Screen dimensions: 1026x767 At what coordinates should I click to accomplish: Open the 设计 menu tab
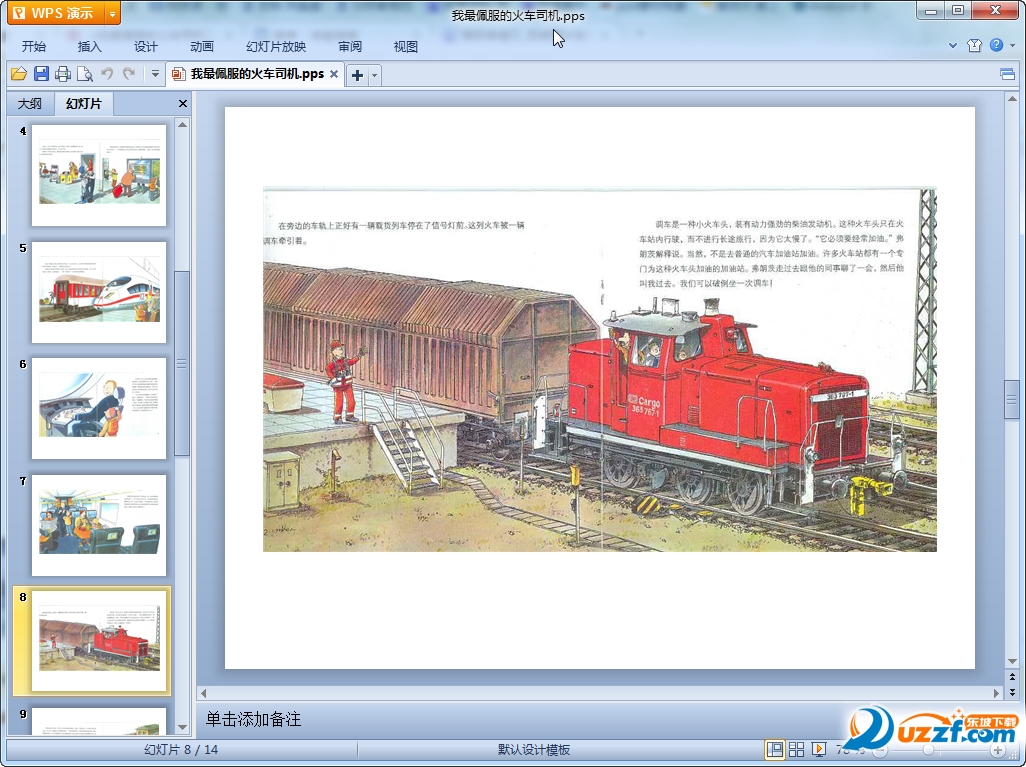(x=145, y=46)
